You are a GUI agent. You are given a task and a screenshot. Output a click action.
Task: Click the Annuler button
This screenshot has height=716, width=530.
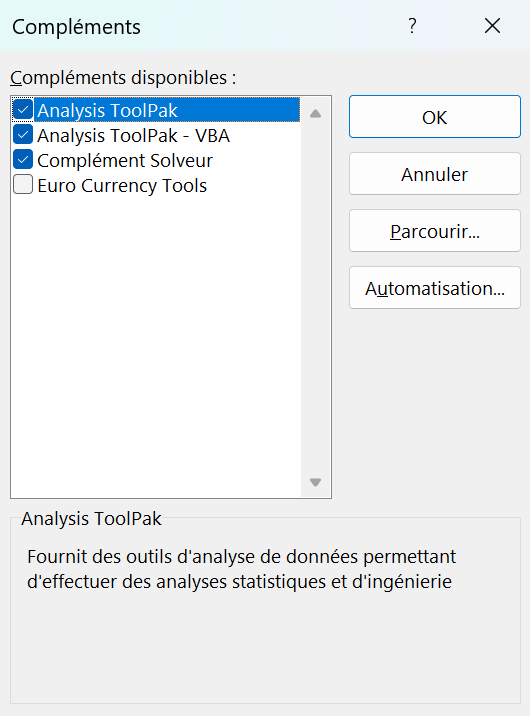click(435, 174)
